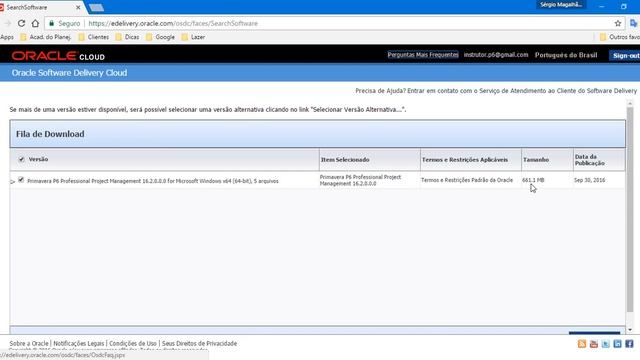Click the Sérgio Magalhã... Chrome profile button
Viewport: 640px width, 360px height.
tap(561, 5)
